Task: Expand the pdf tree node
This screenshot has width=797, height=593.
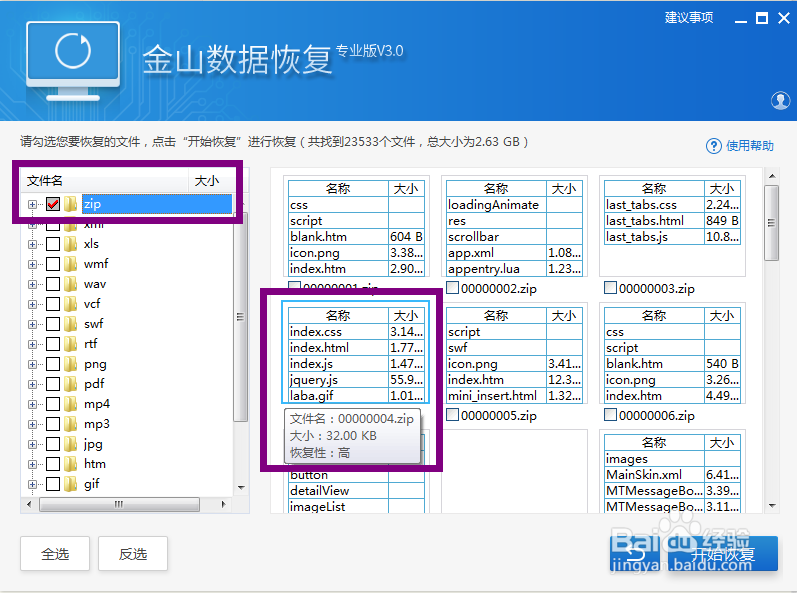Action: click(33, 384)
